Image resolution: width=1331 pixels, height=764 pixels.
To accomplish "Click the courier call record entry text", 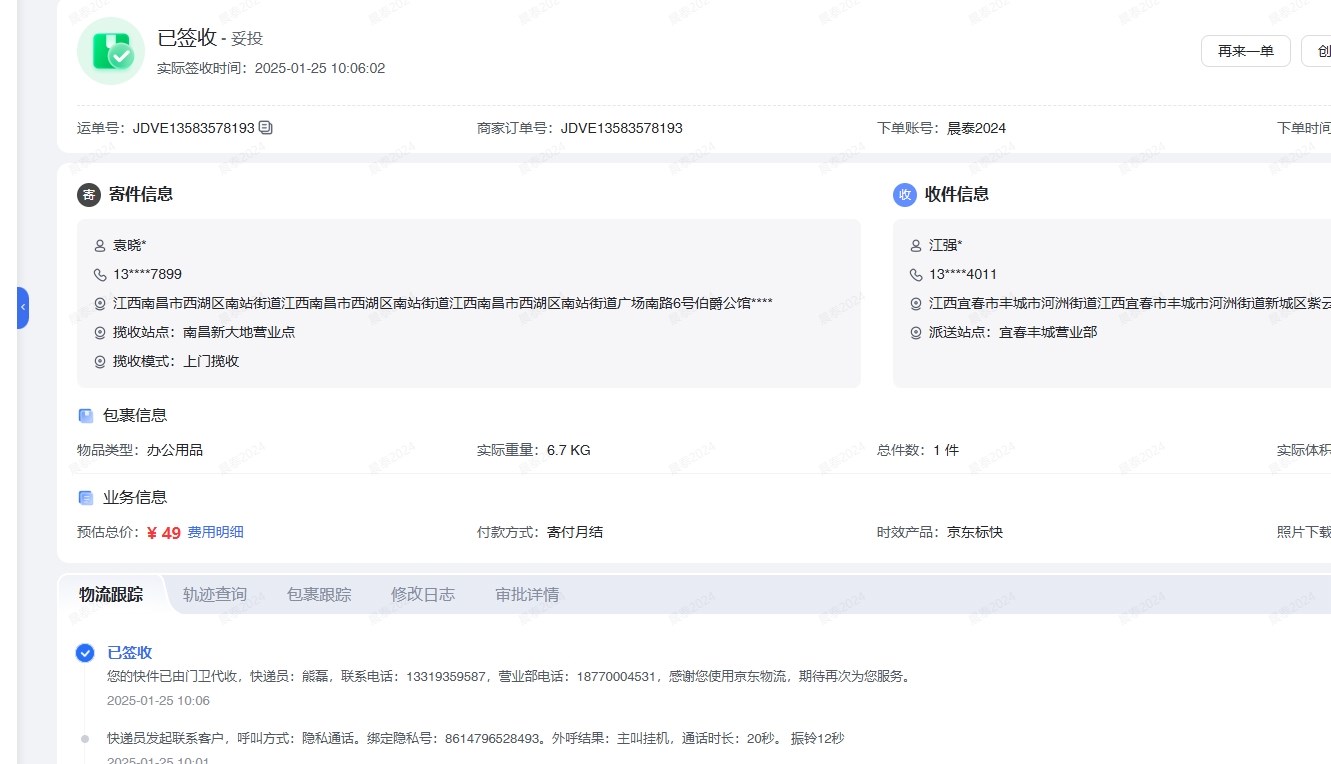I will (x=475, y=738).
